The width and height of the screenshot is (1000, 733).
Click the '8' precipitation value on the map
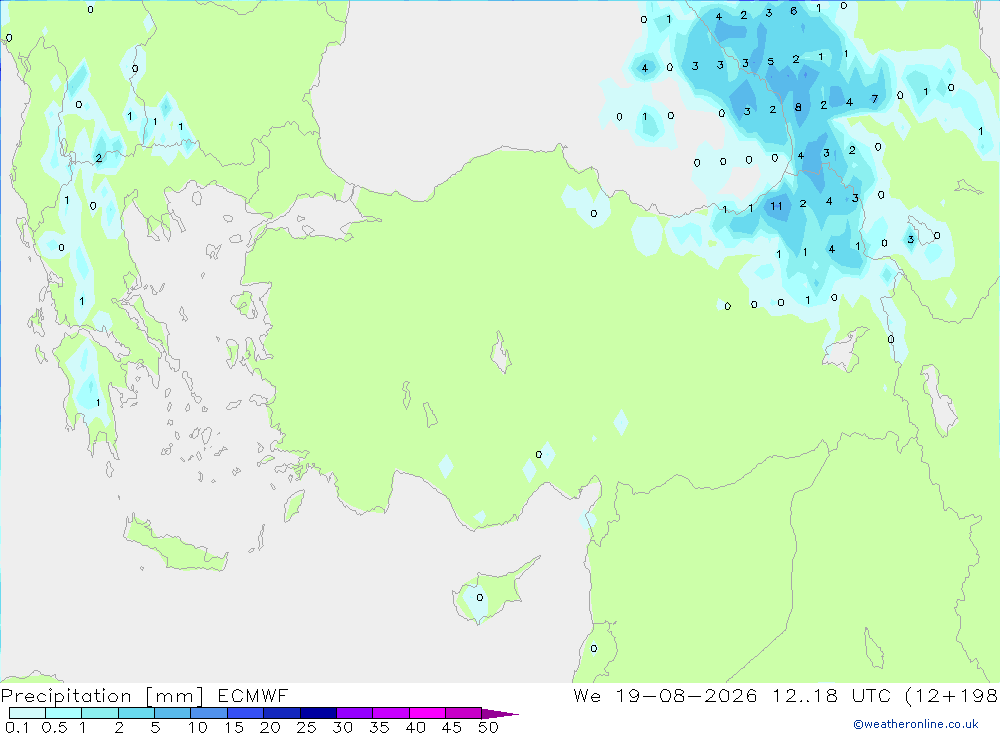click(x=798, y=107)
